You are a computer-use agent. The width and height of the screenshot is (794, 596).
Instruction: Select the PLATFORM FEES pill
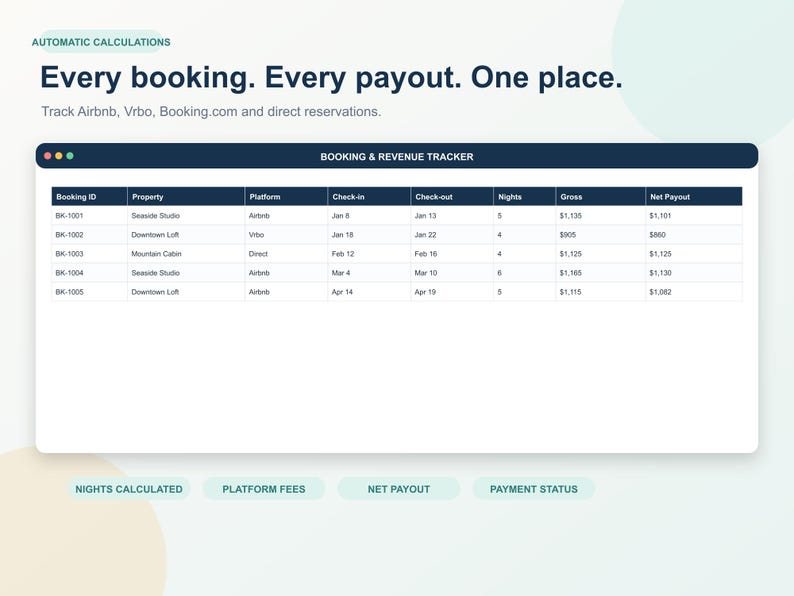click(x=264, y=489)
